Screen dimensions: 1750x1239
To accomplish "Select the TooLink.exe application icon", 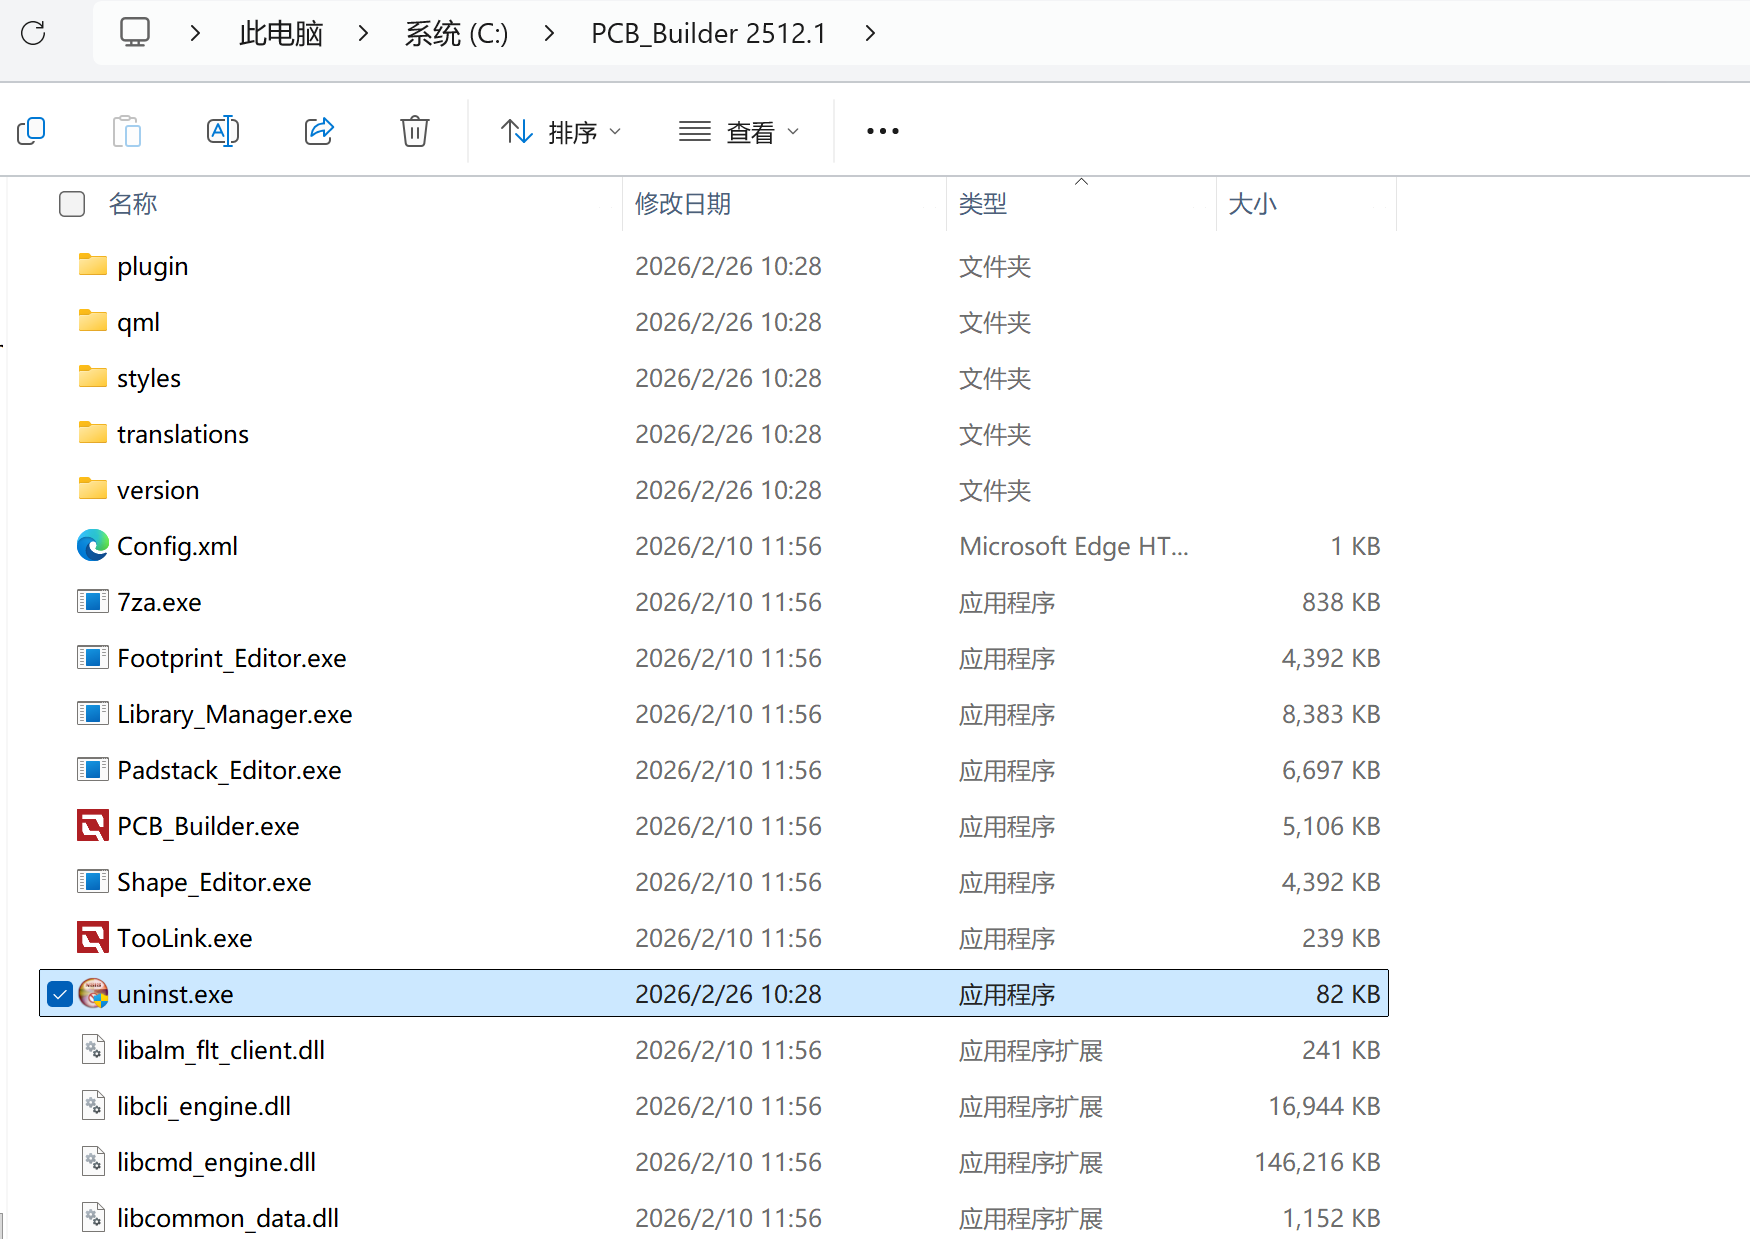I will click(x=93, y=938).
